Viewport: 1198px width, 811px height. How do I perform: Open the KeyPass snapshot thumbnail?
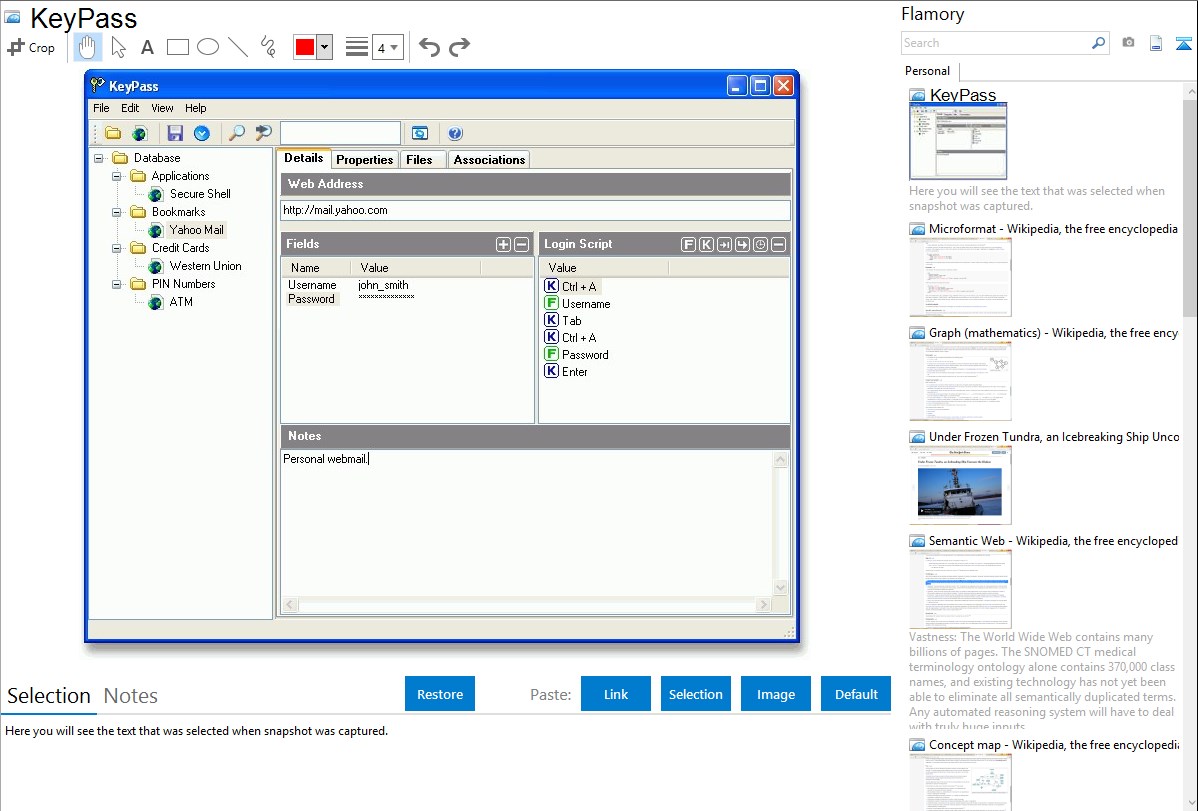pos(958,141)
